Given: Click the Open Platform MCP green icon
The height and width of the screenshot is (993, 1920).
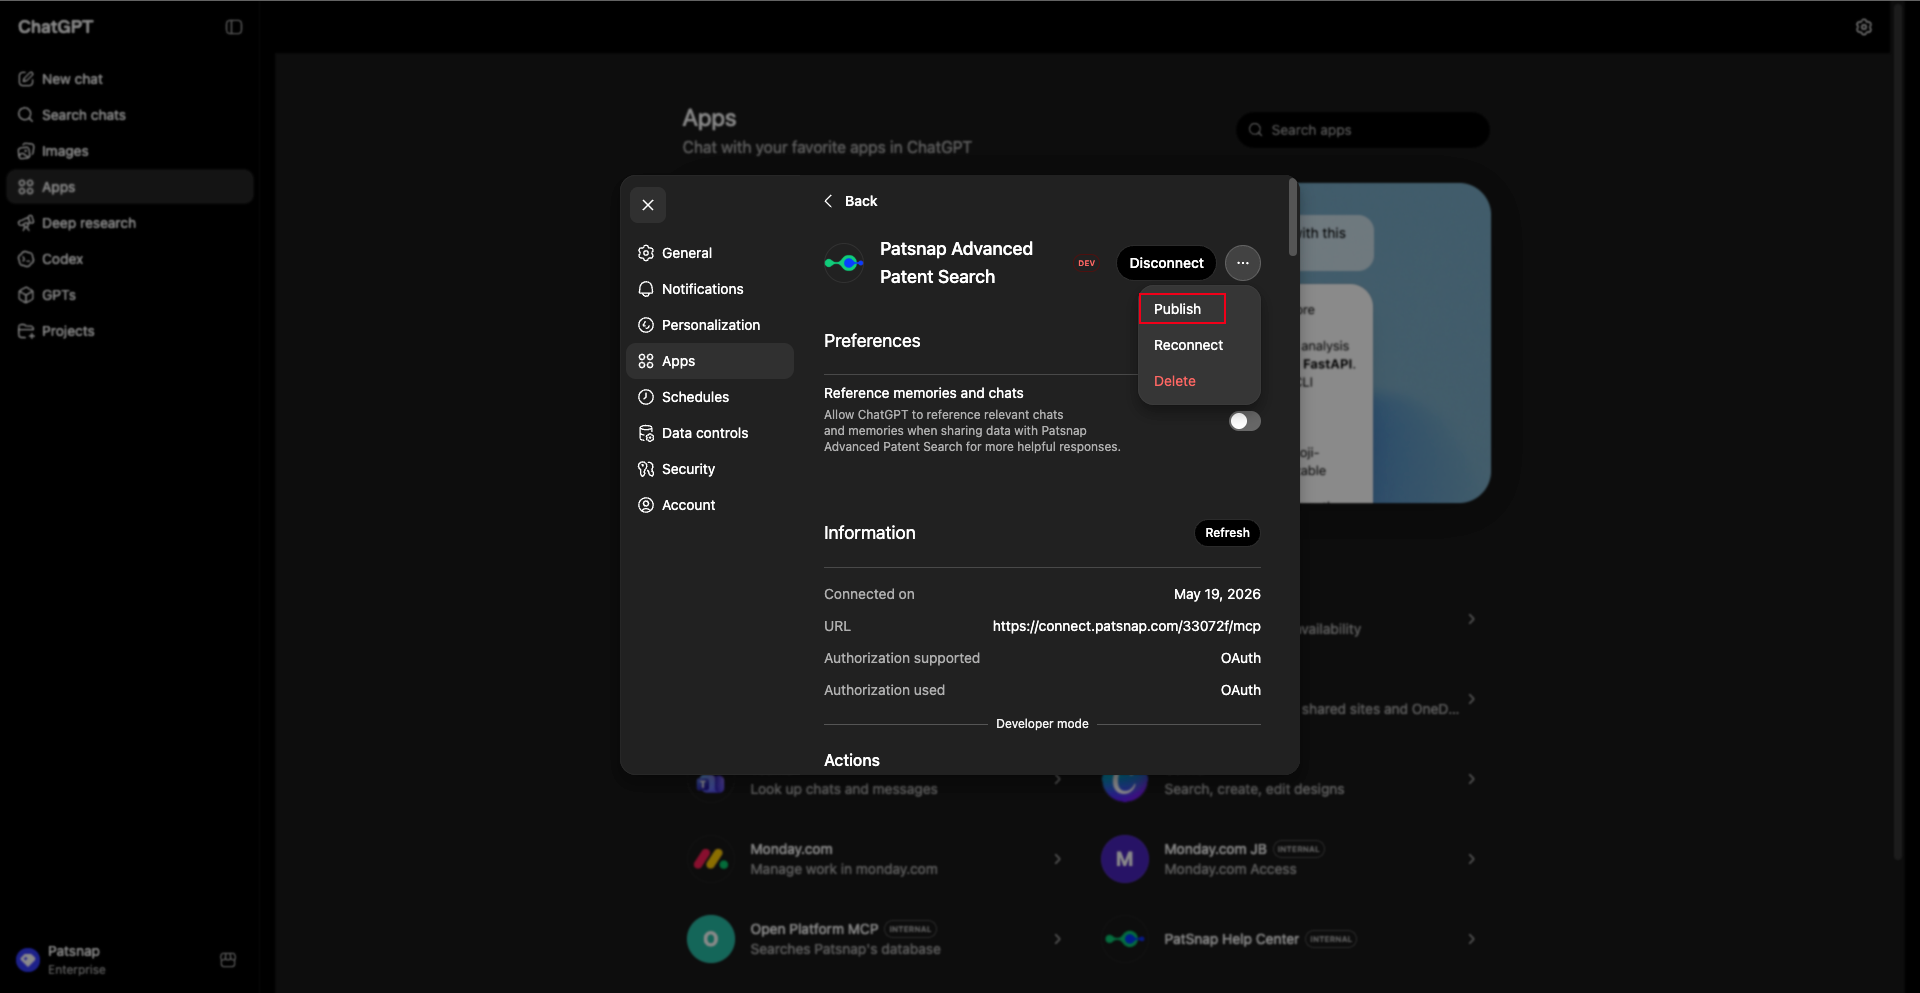Looking at the screenshot, I should pyautogui.click(x=711, y=939).
